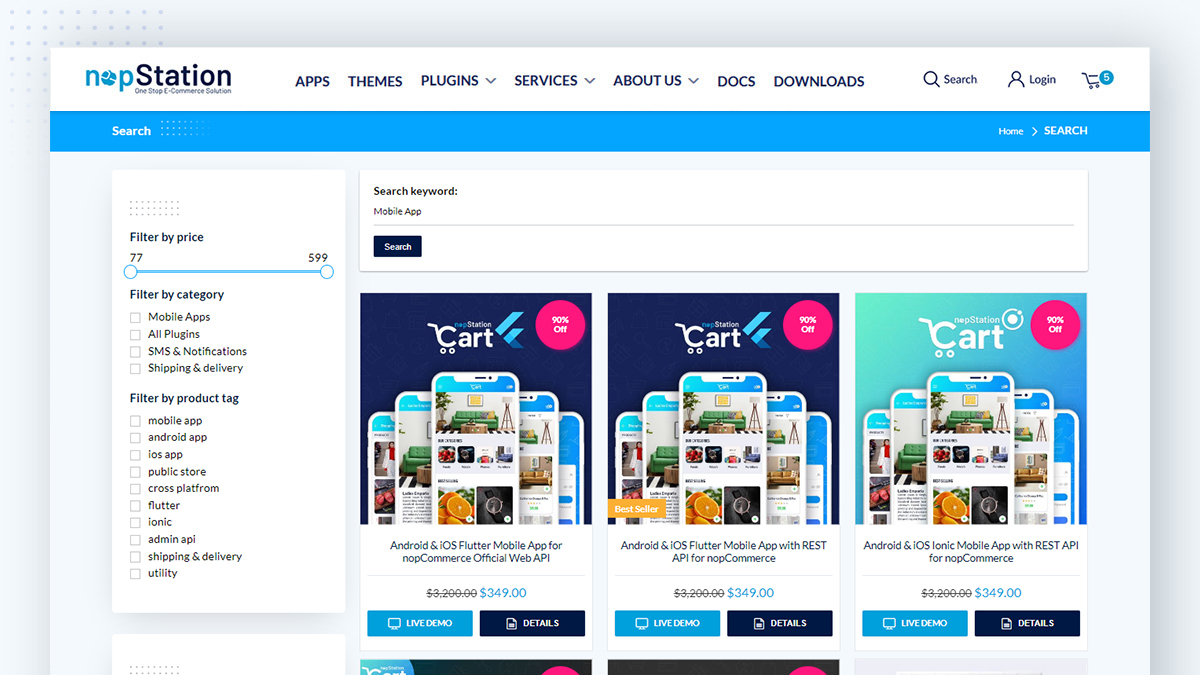Check the SMS & Notifications category
Viewport: 1200px width, 675px height.
coord(135,352)
